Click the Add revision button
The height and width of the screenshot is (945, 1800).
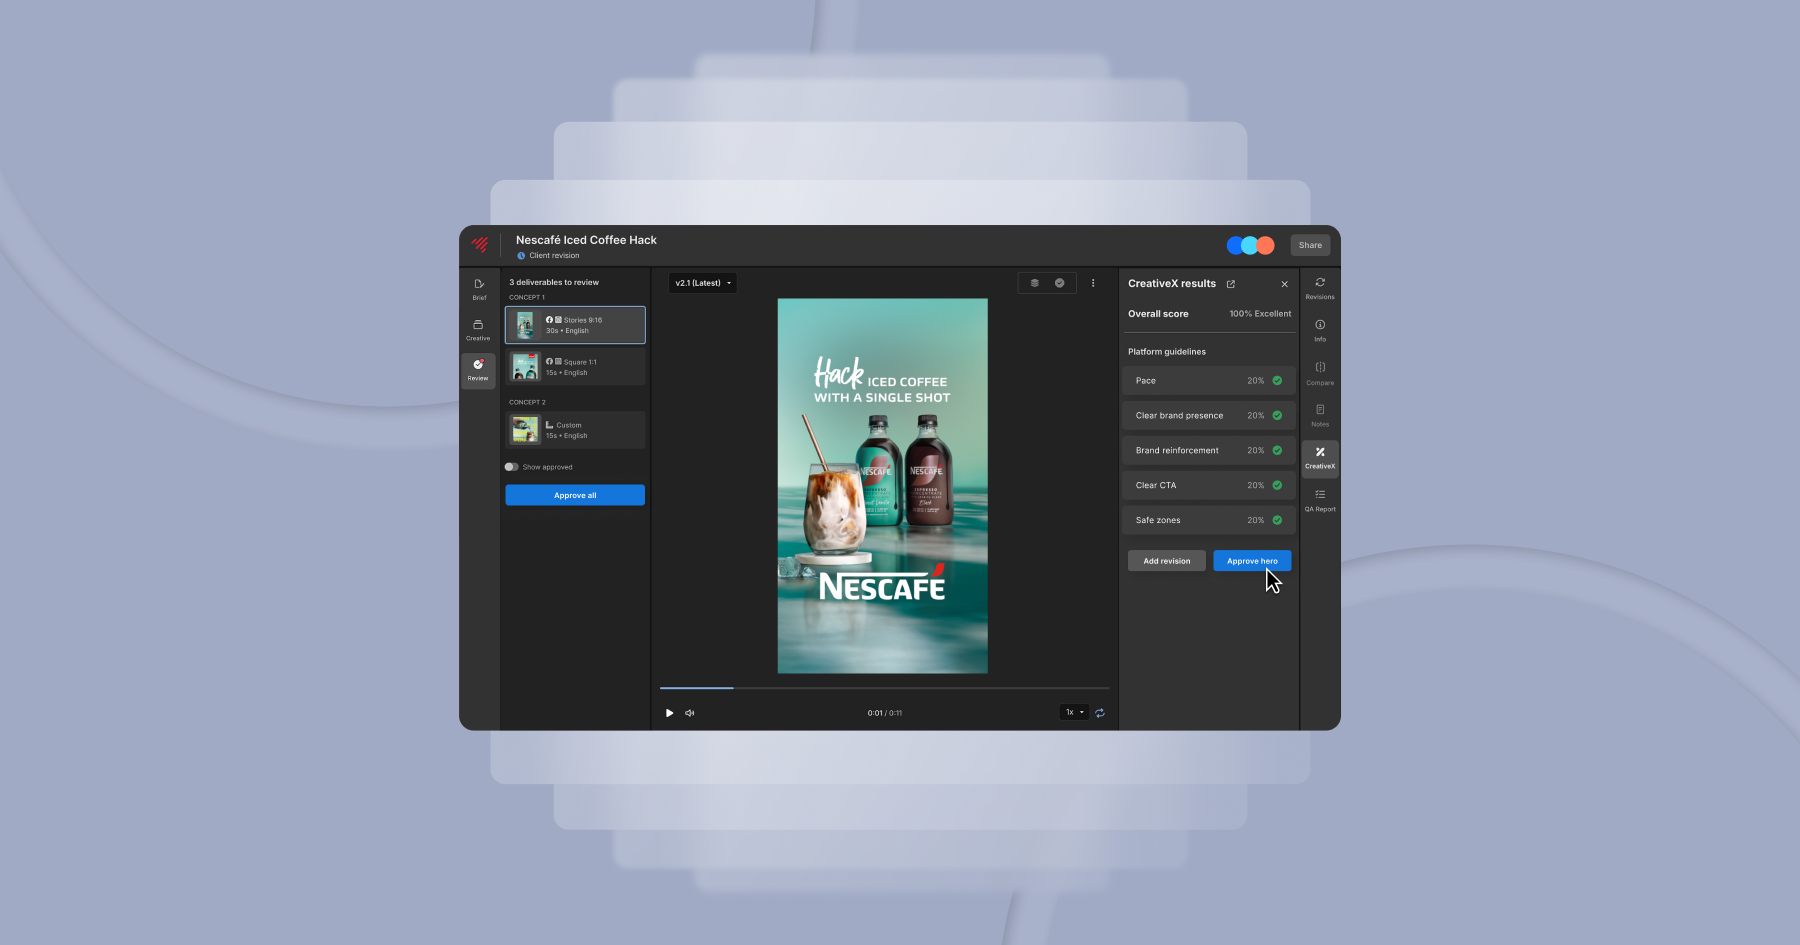point(1166,561)
